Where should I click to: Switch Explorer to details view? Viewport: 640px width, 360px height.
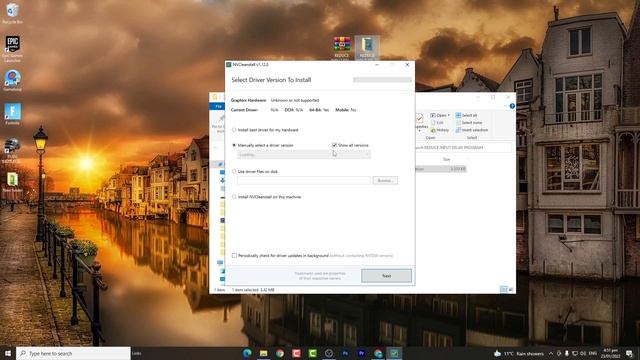pyautogui.click(x=504, y=290)
